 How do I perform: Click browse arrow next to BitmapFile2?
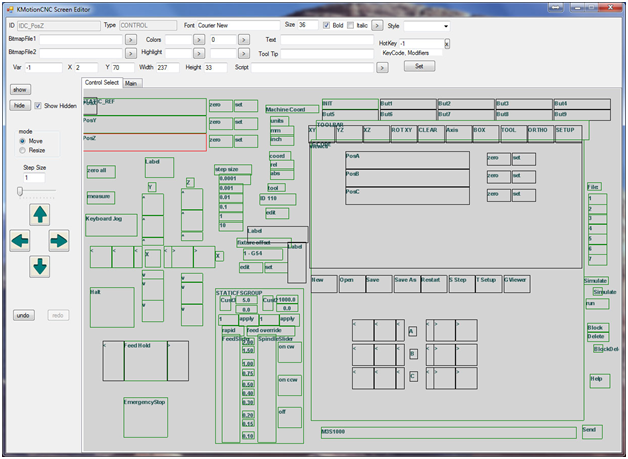click(130, 51)
